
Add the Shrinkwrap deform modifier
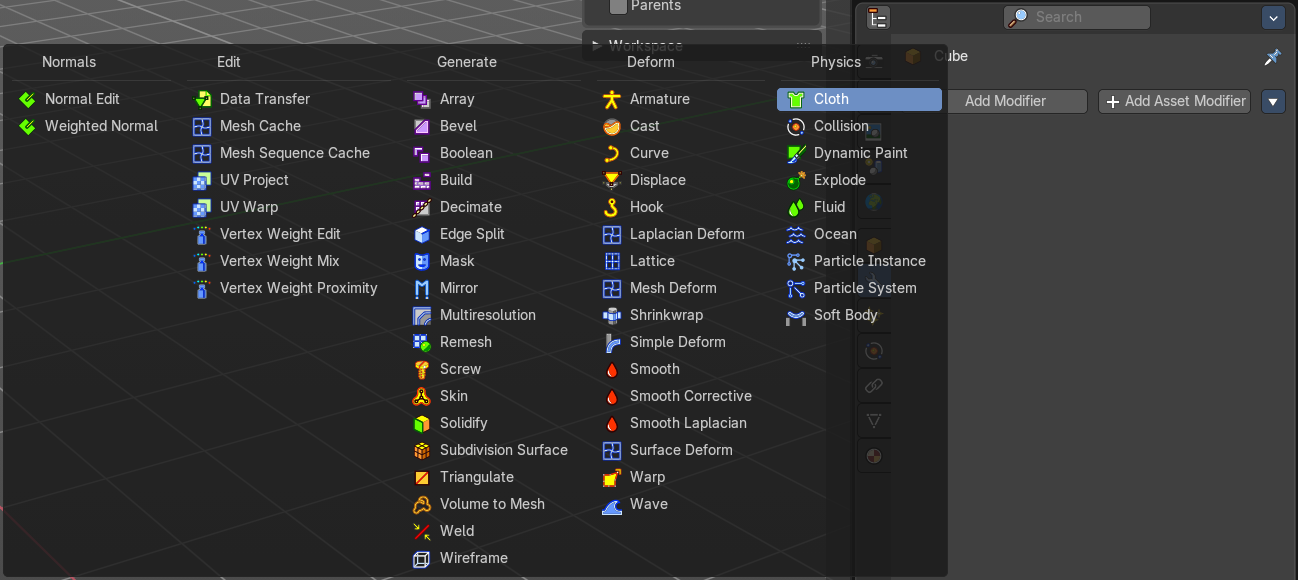click(x=682, y=315)
